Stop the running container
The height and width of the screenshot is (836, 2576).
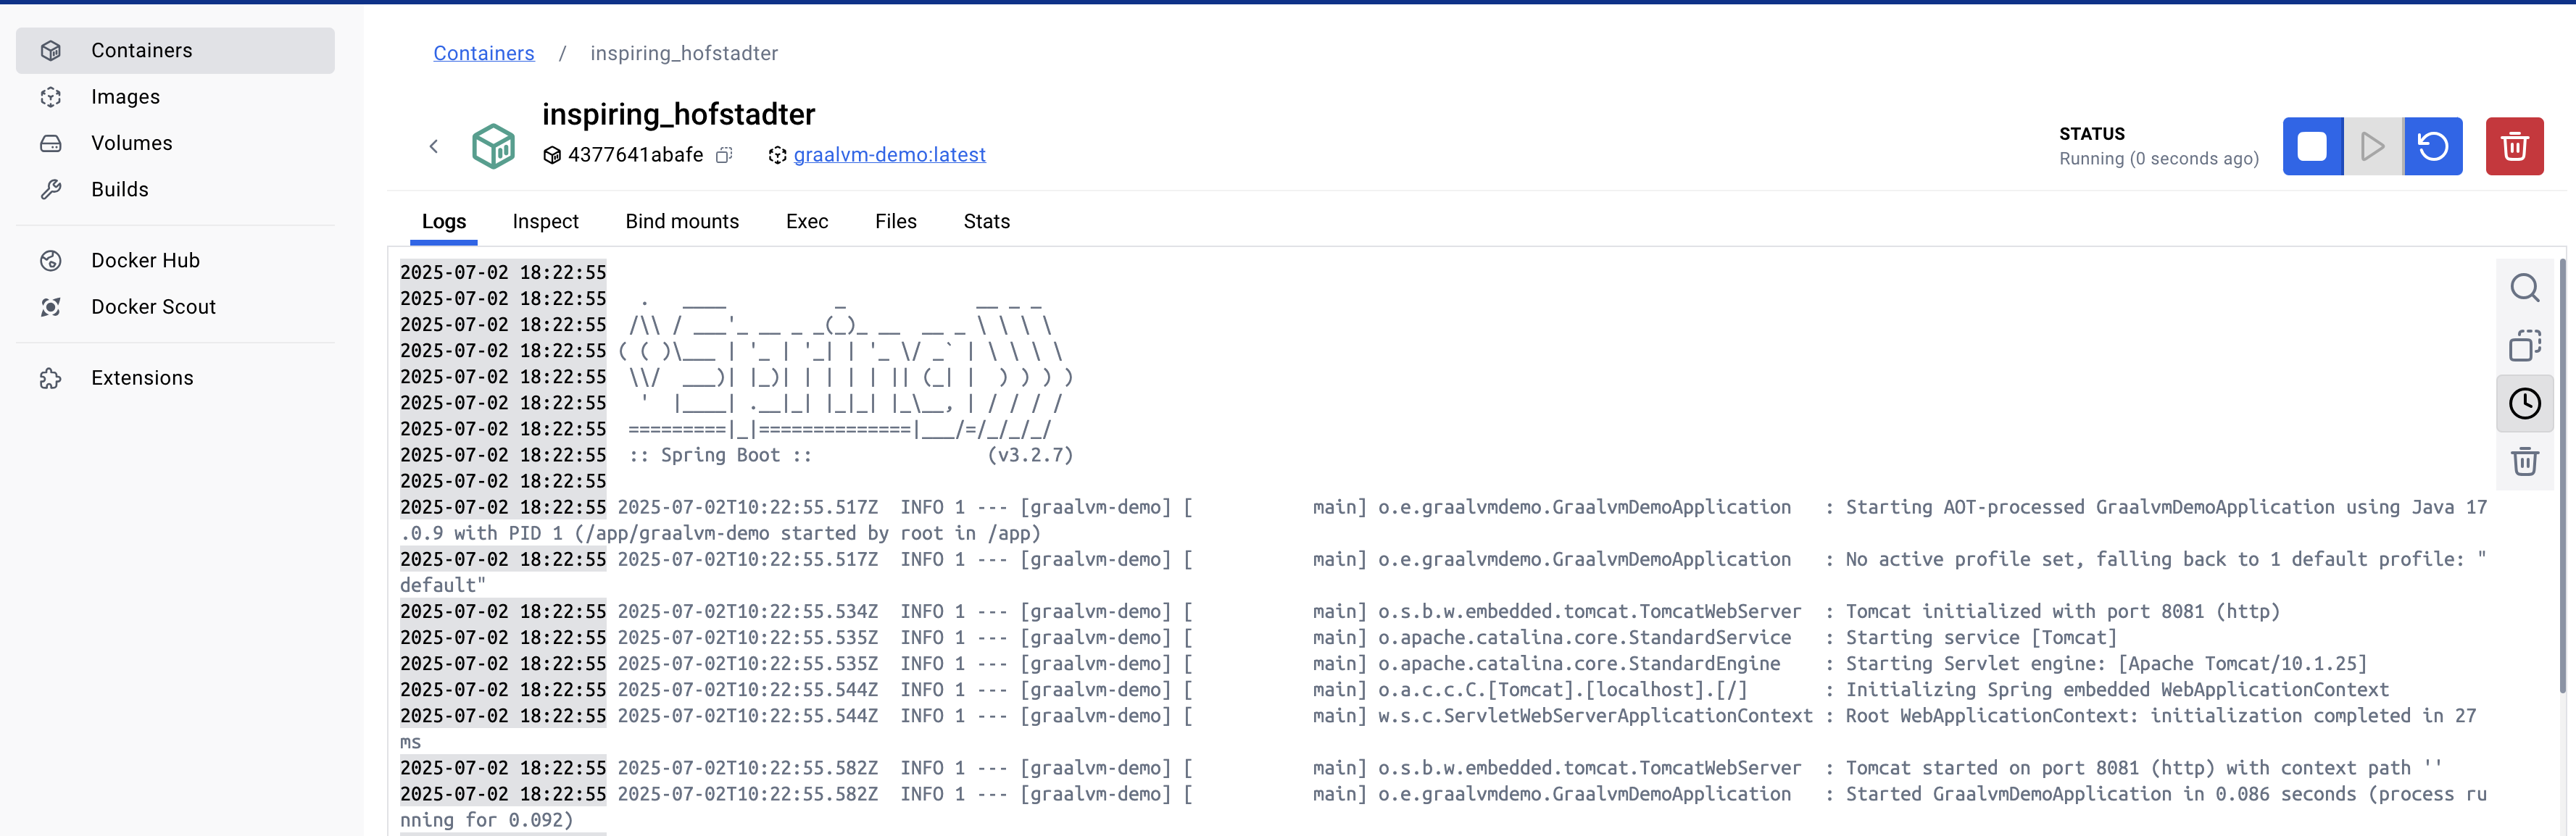tap(2312, 147)
